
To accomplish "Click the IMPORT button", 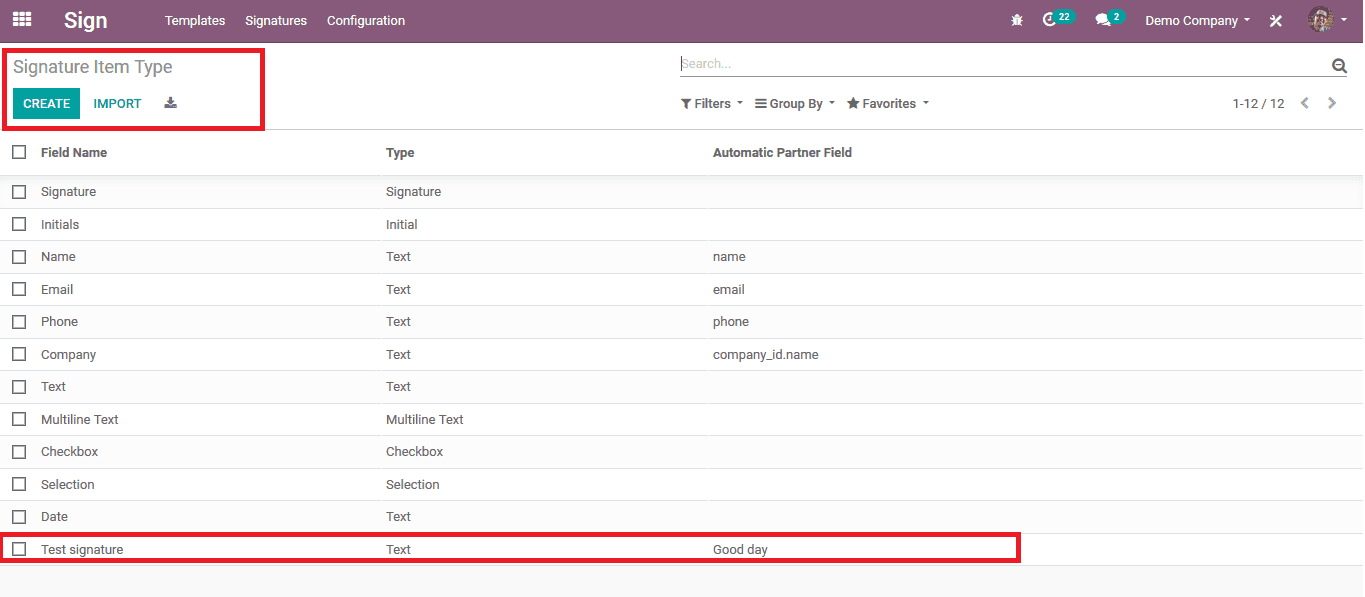I will [x=117, y=103].
